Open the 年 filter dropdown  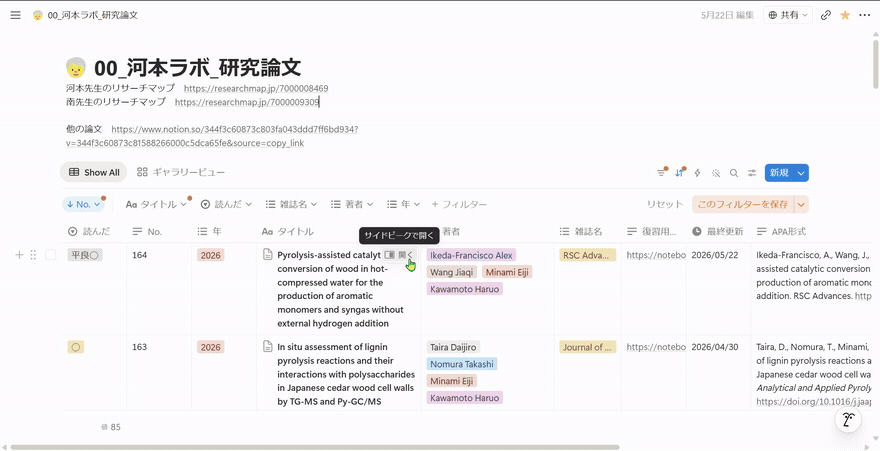click(x=401, y=204)
